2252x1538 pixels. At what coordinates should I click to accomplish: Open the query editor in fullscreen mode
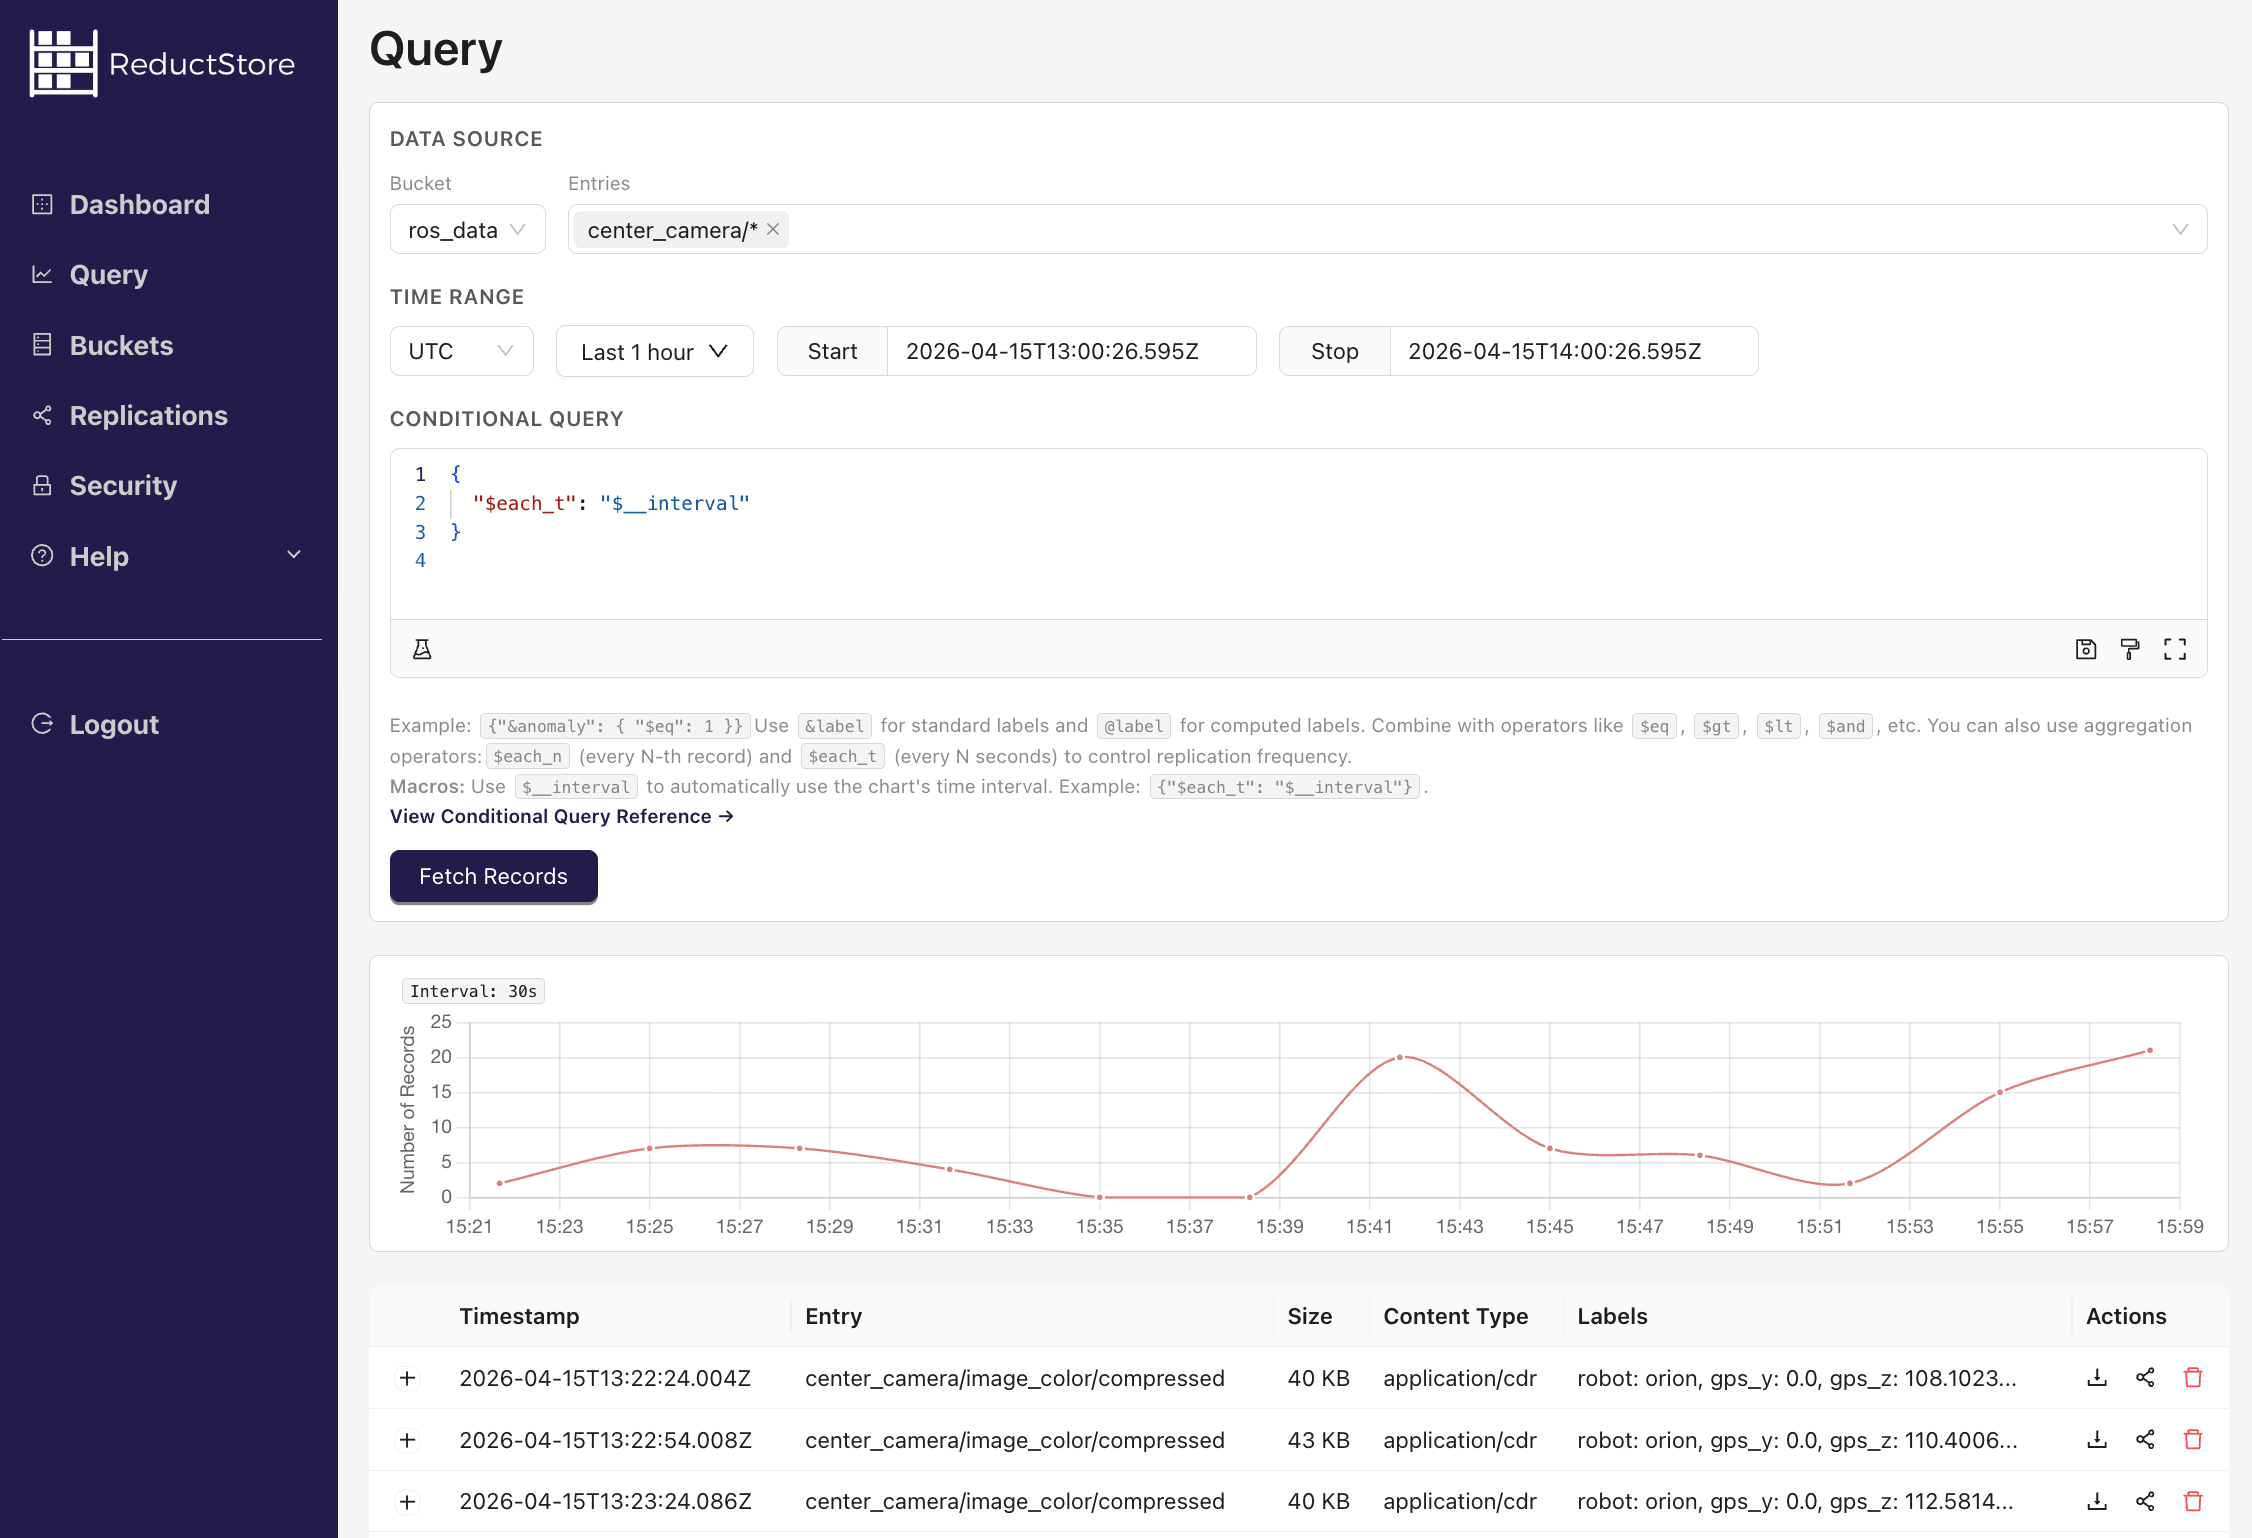pos(2176,649)
